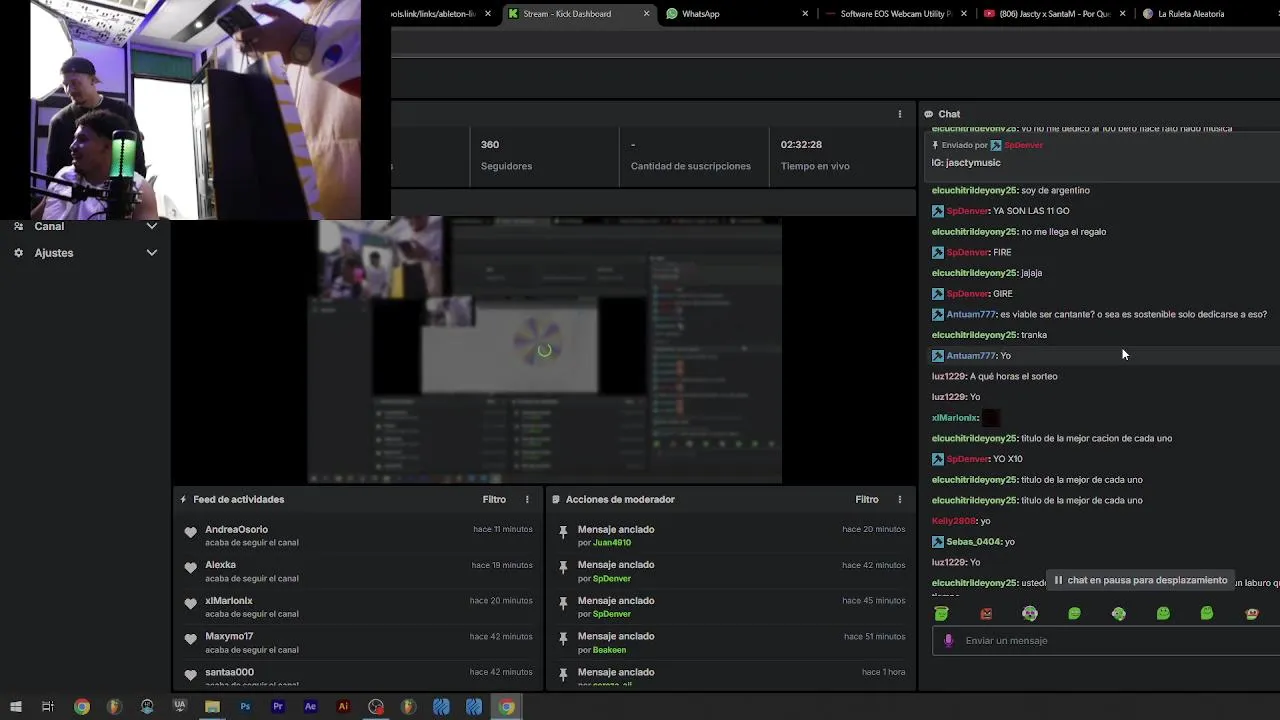Image resolution: width=1280 pixels, height=720 pixels.
Task: Resume chat via pause scrolling banner
Action: tap(1139, 580)
